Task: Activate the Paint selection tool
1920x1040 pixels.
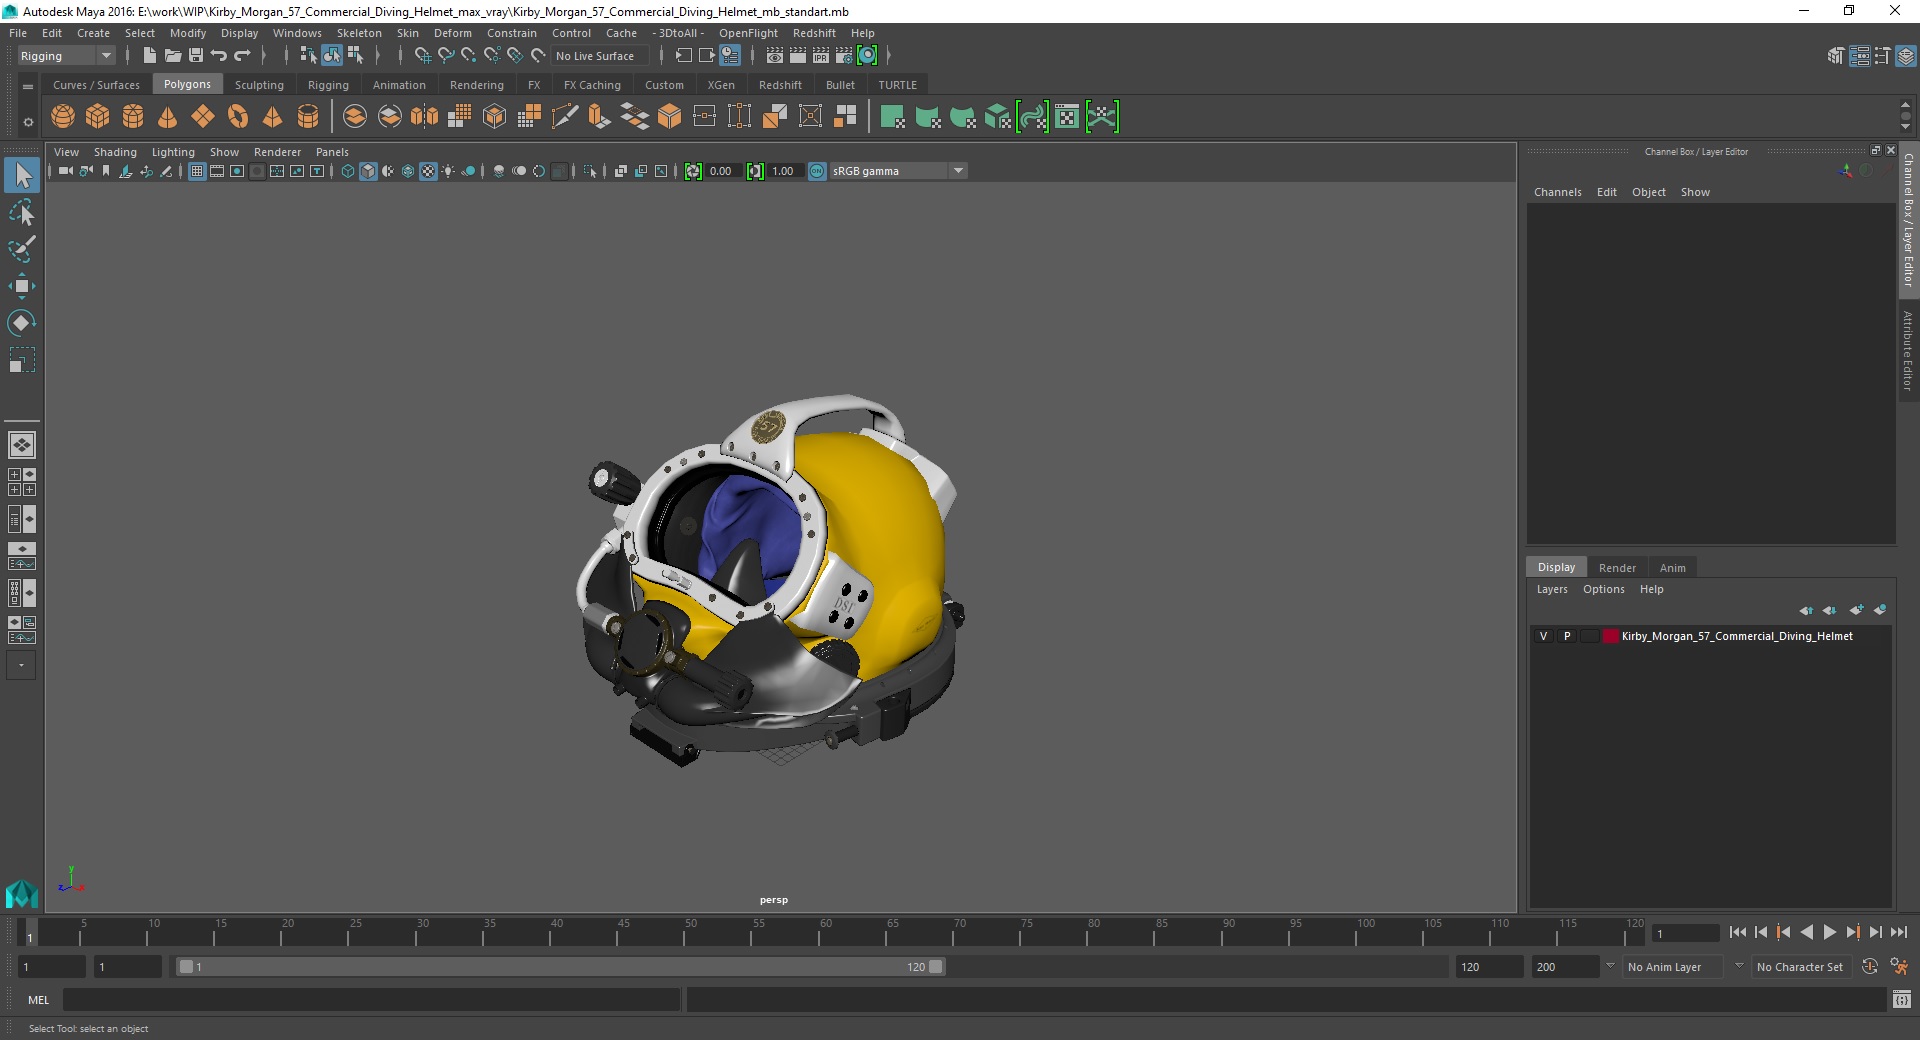Action: click(x=22, y=249)
